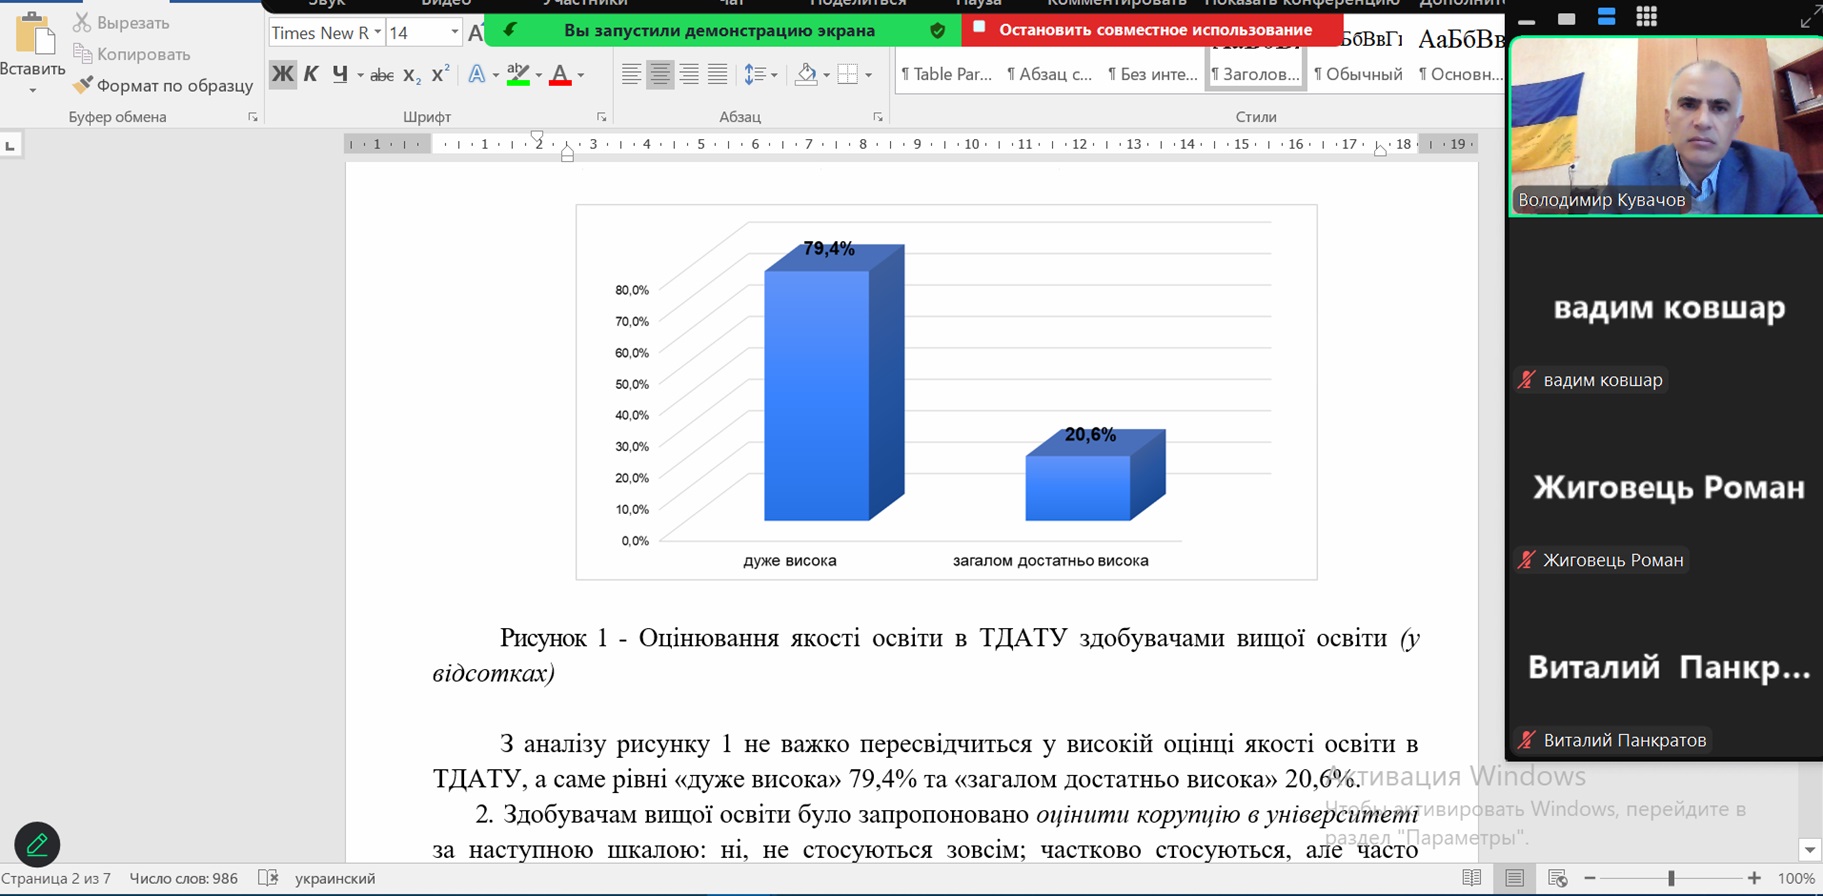Click the proofing status icon in status bar
The width and height of the screenshot is (1823, 896).
(x=268, y=878)
